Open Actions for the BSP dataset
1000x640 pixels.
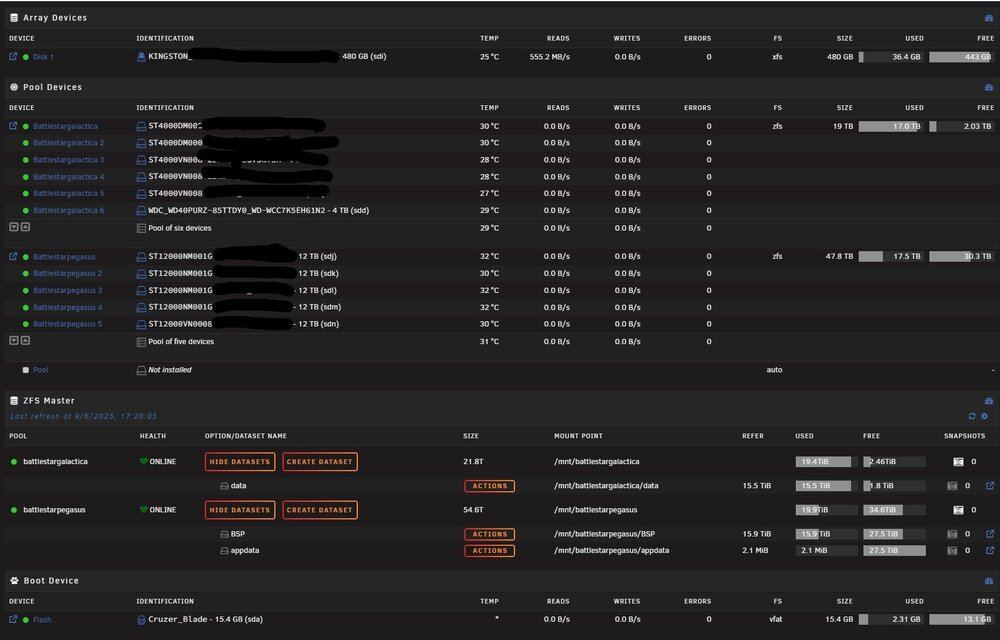point(490,534)
